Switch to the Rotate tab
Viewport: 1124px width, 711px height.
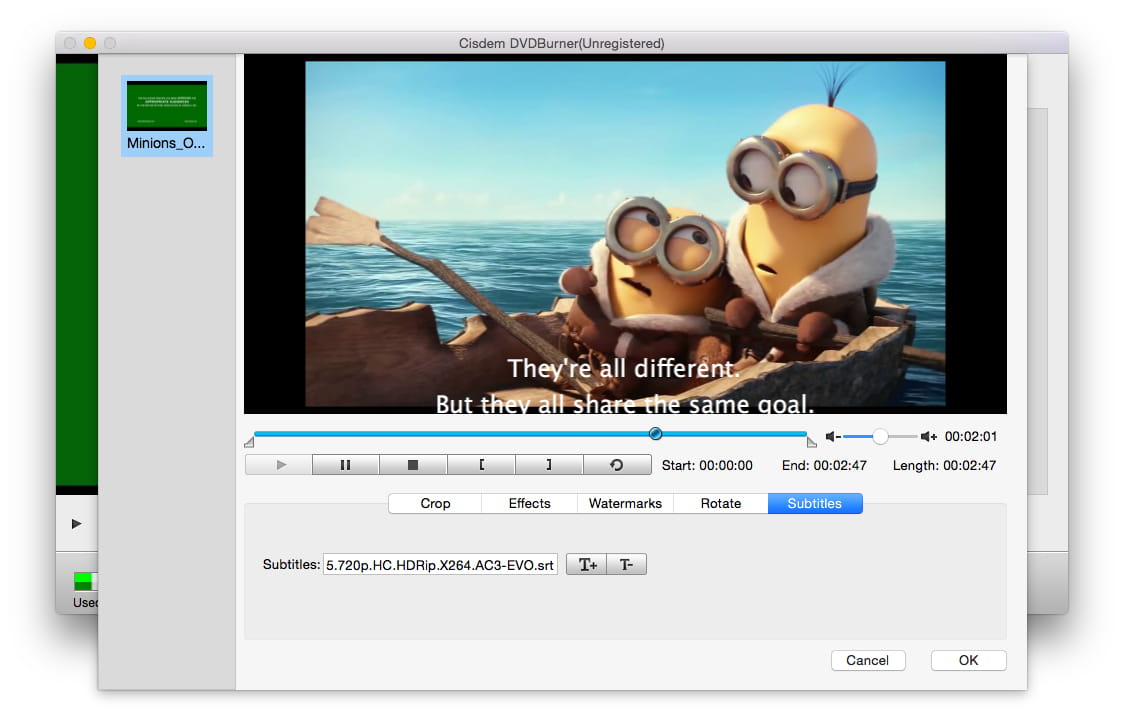720,504
